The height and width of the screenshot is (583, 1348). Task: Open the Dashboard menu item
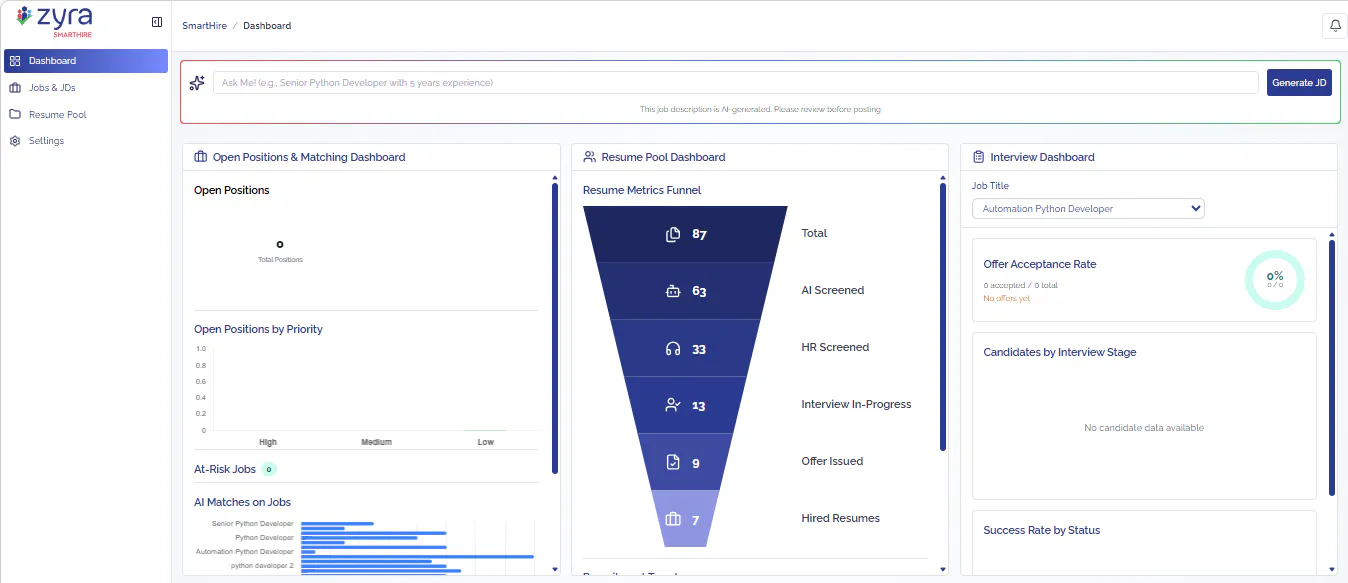coord(86,61)
